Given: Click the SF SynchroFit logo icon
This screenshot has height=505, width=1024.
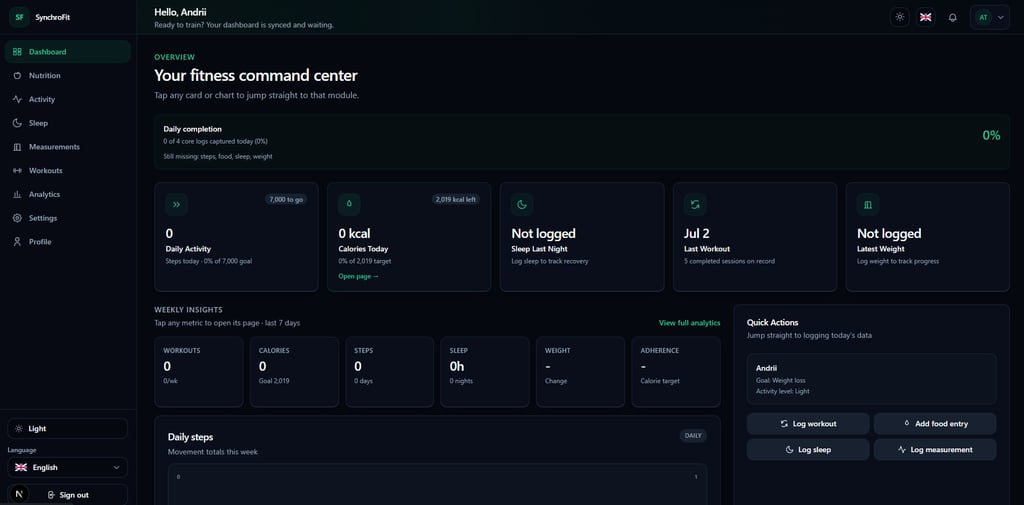Looking at the screenshot, I should coord(19,17).
